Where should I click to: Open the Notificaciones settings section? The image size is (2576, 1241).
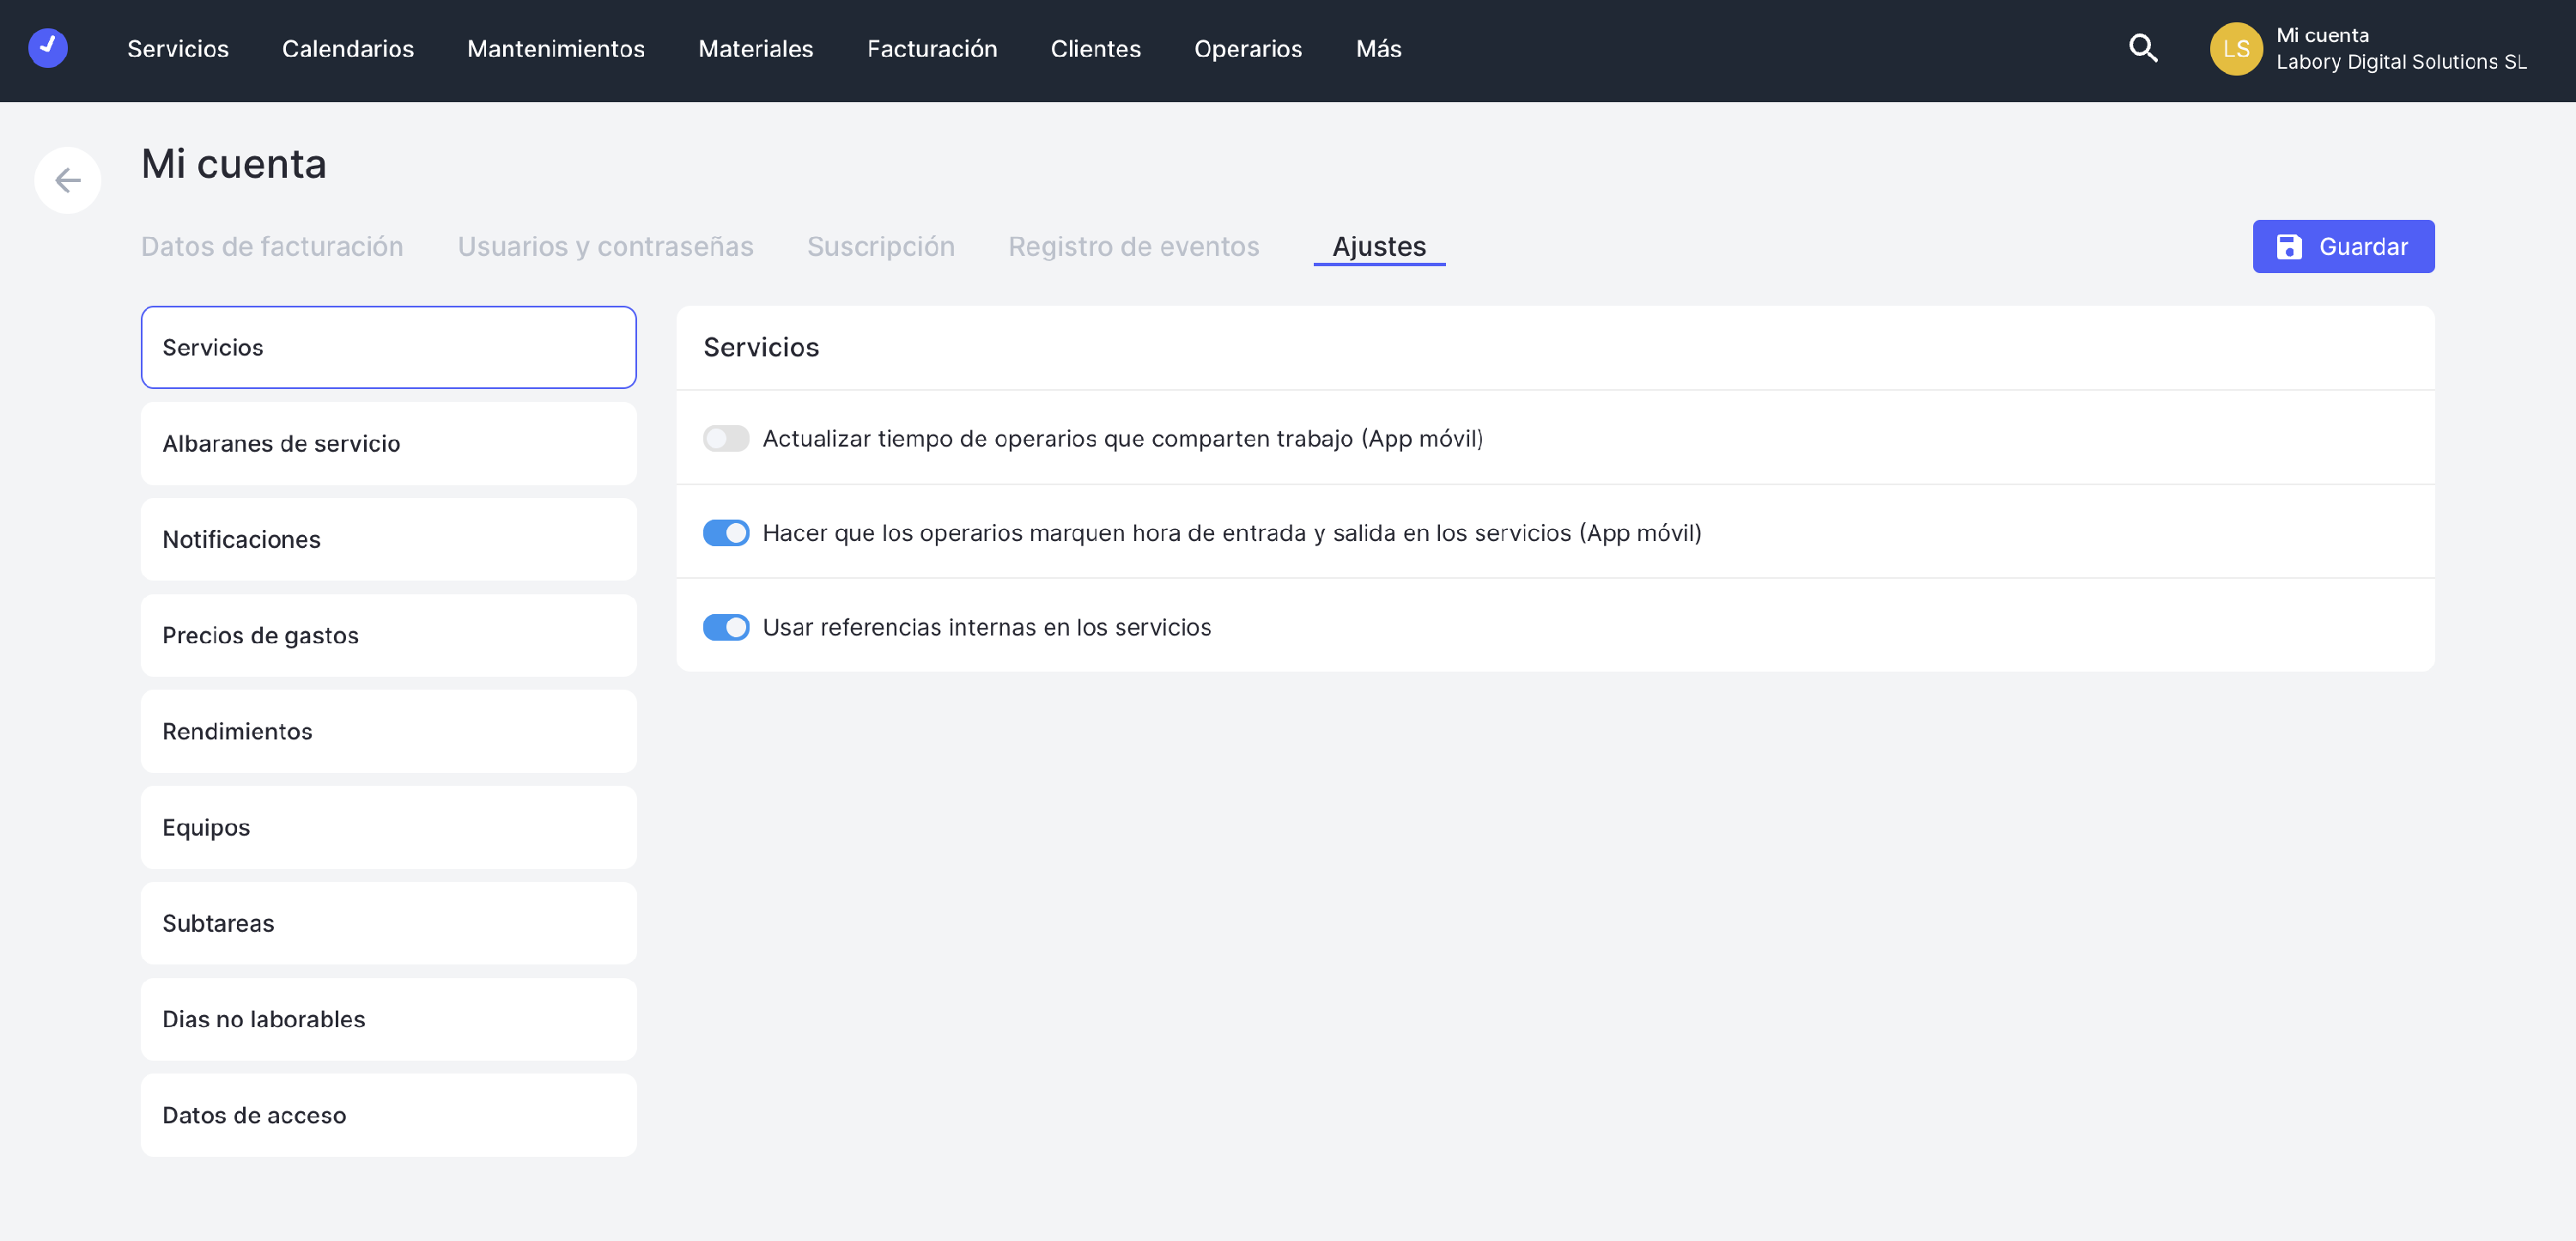pyautogui.click(x=388, y=540)
